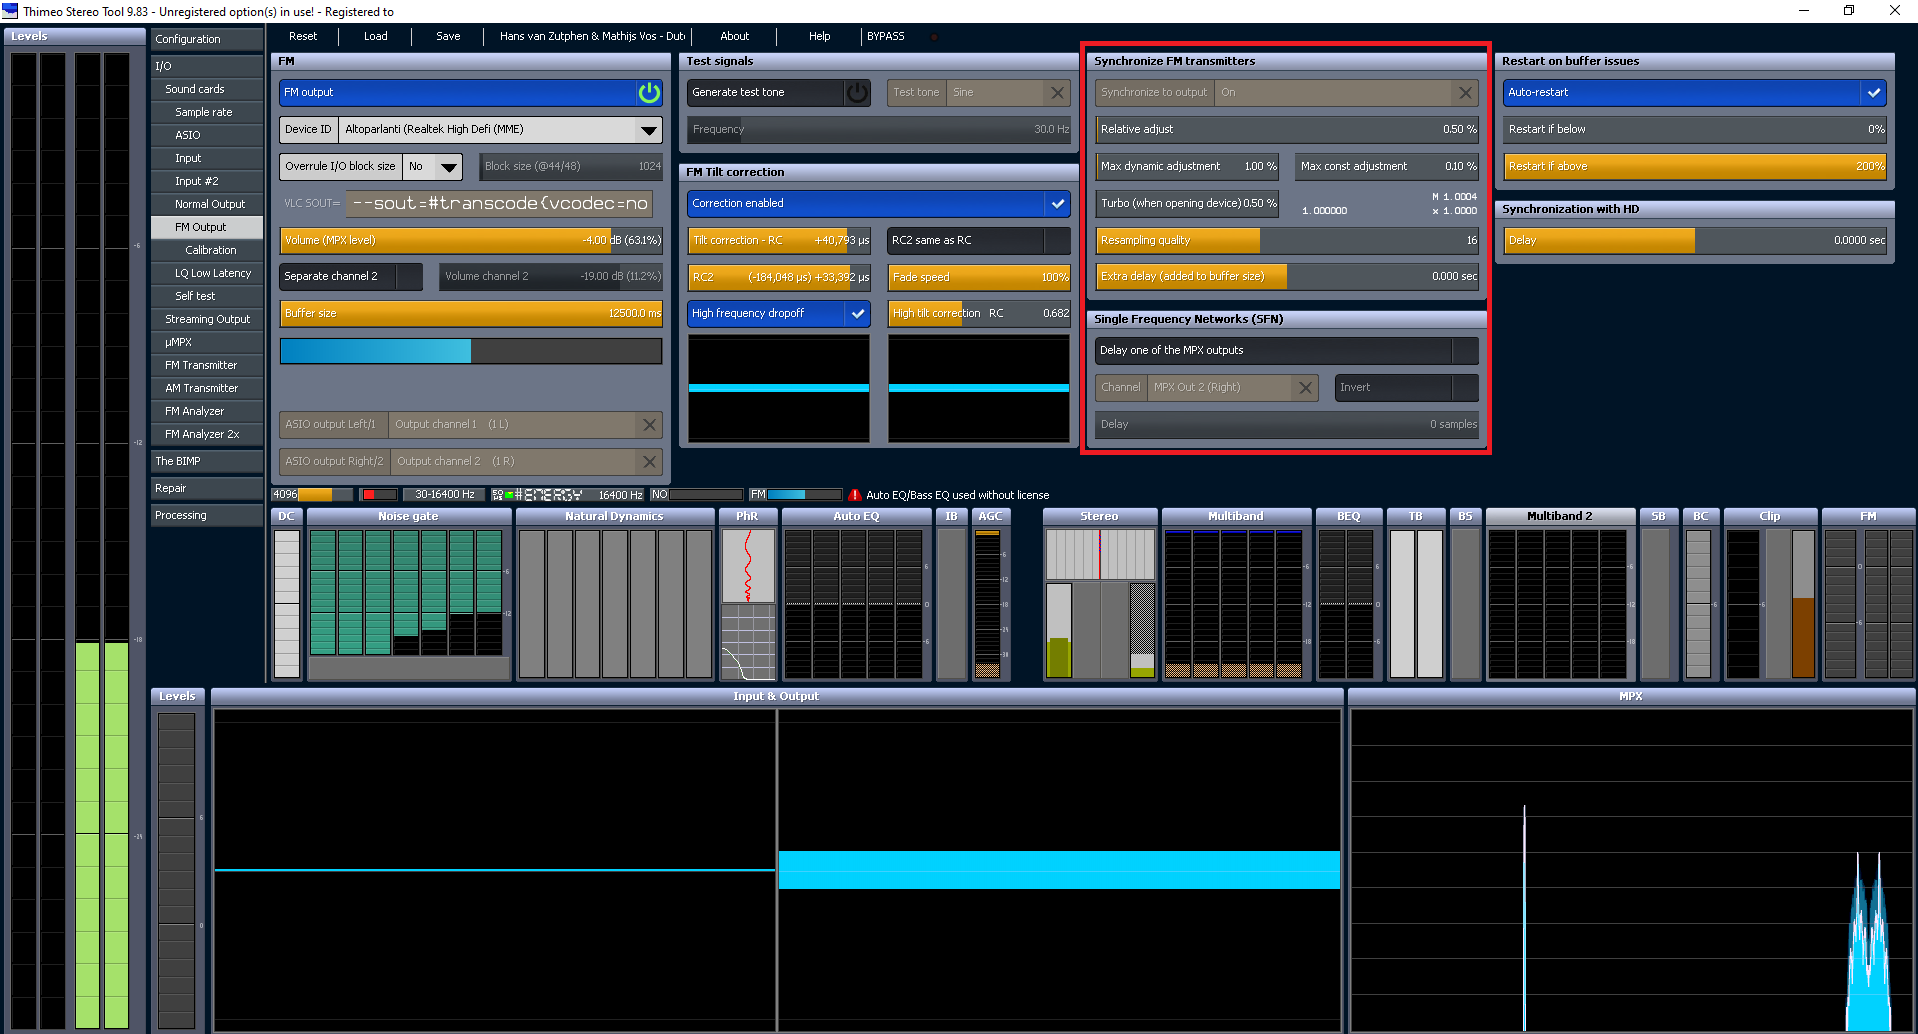Toggle the Invert option
The image size is (1918, 1034).
1406,387
